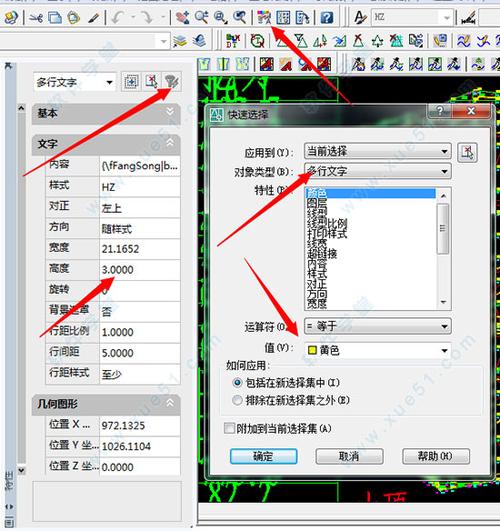The height and width of the screenshot is (531, 500).
Task: Click the 确定 button
Action: click(264, 456)
